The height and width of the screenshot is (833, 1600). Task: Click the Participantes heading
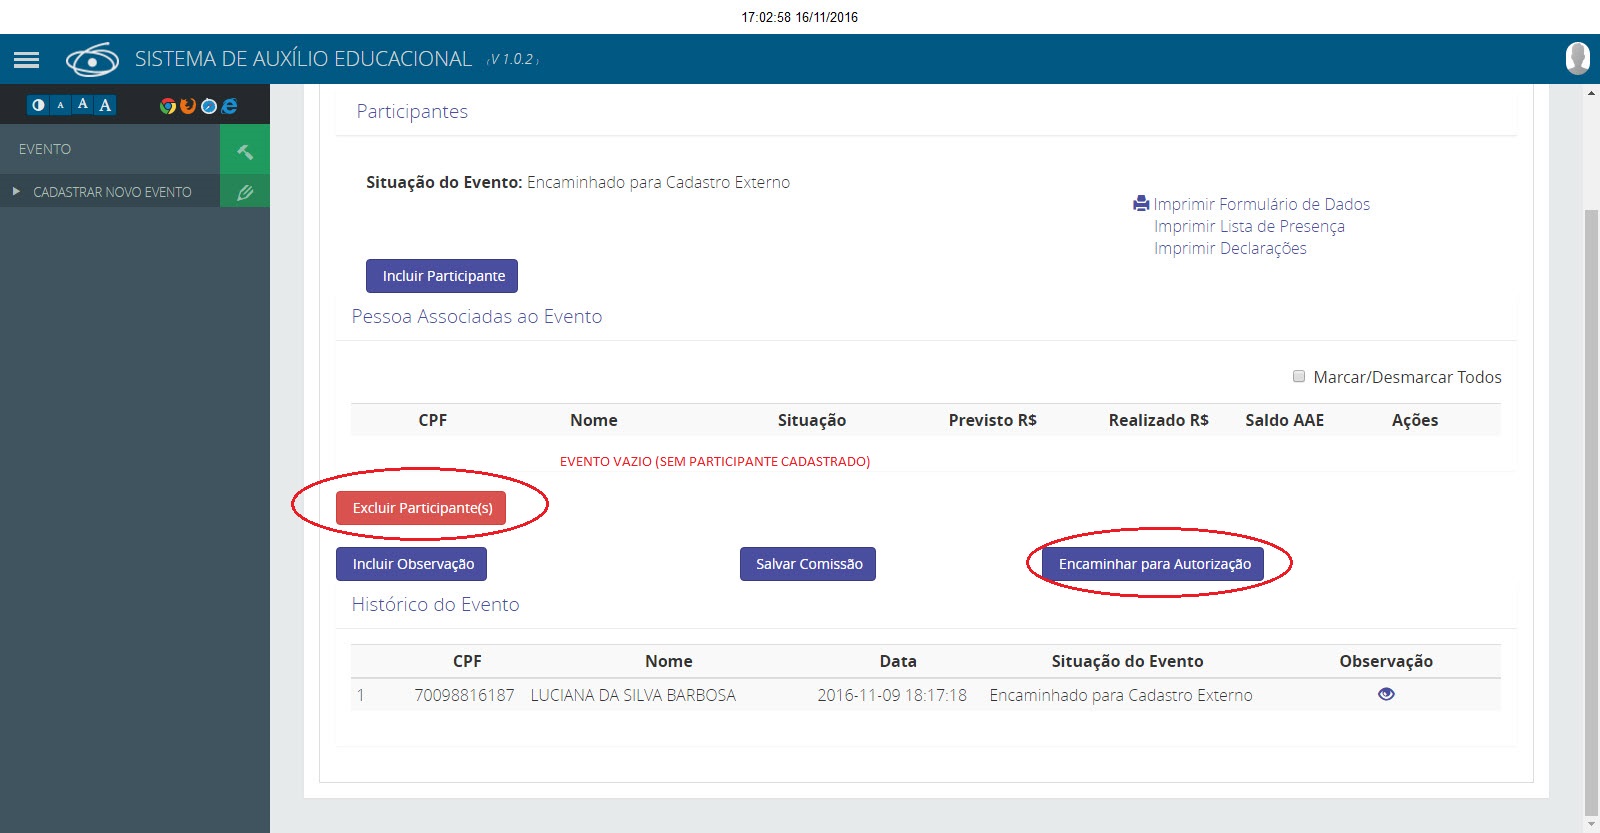pyautogui.click(x=412, y=111)
